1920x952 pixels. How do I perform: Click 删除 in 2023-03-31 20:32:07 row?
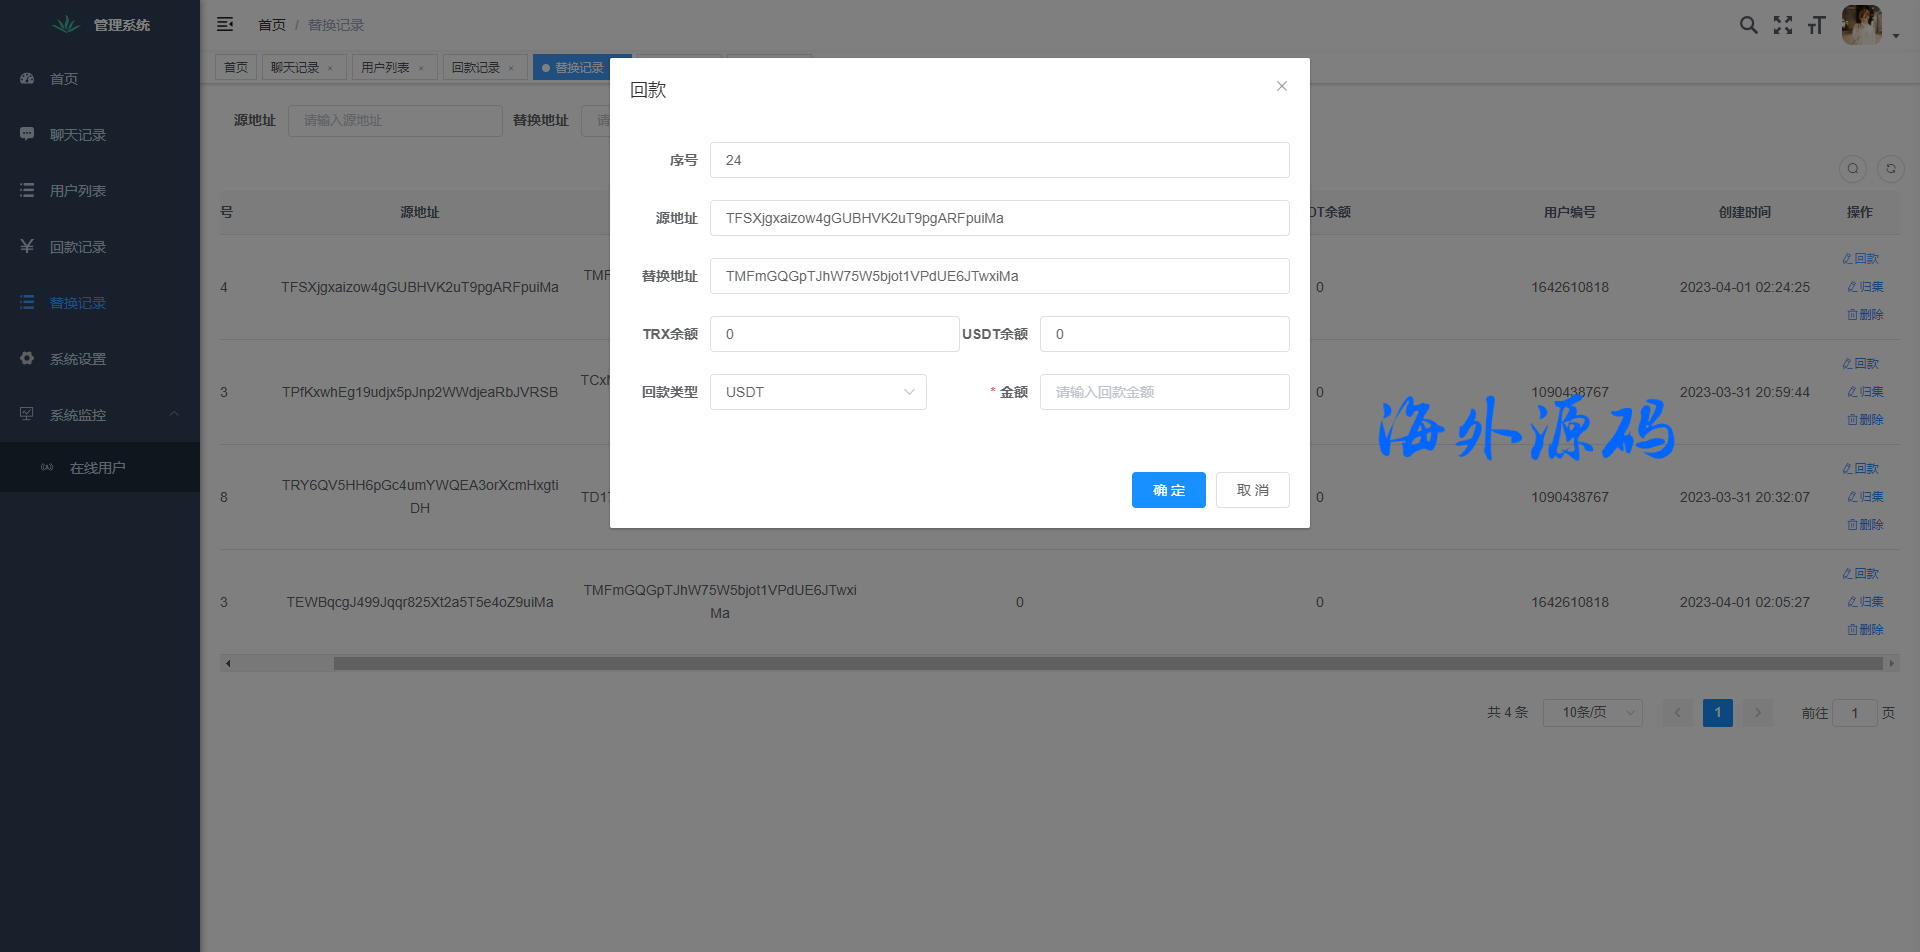pos(1865,525)
